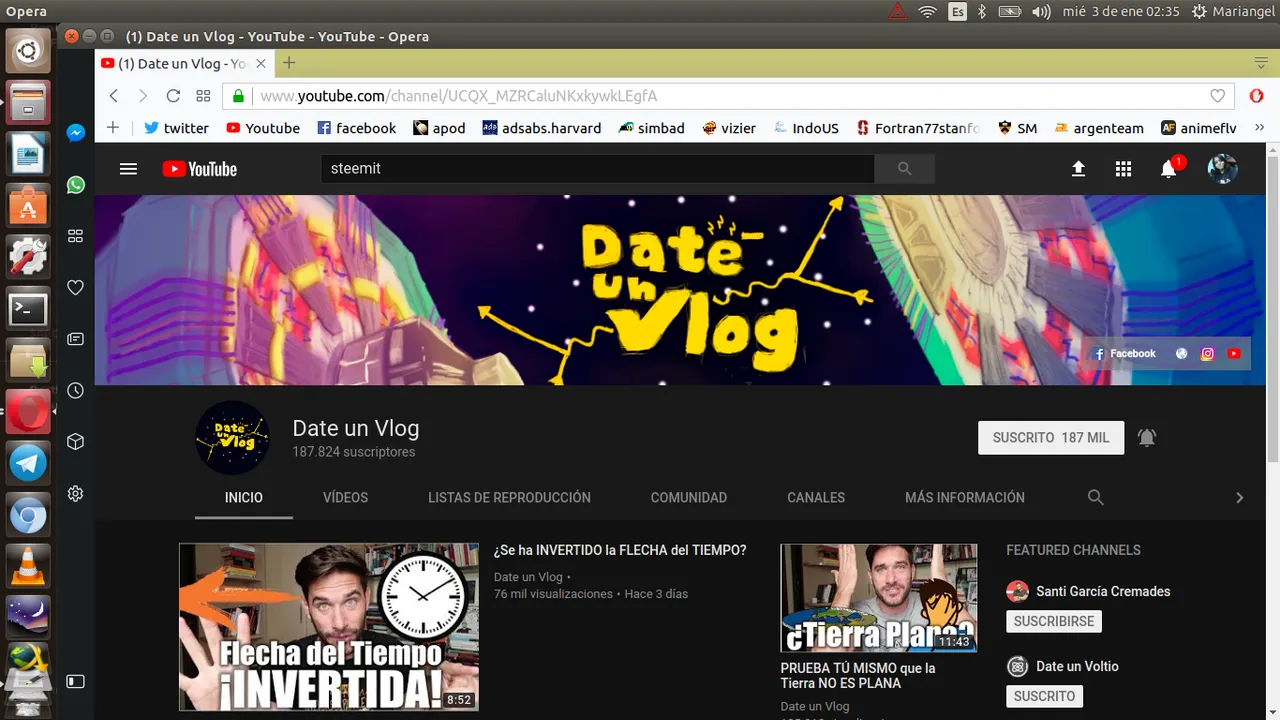Image resolution: width=1280 pixels, height=720 pixels.
Task: Open a new tab with plus button
Action: point(289,63)
